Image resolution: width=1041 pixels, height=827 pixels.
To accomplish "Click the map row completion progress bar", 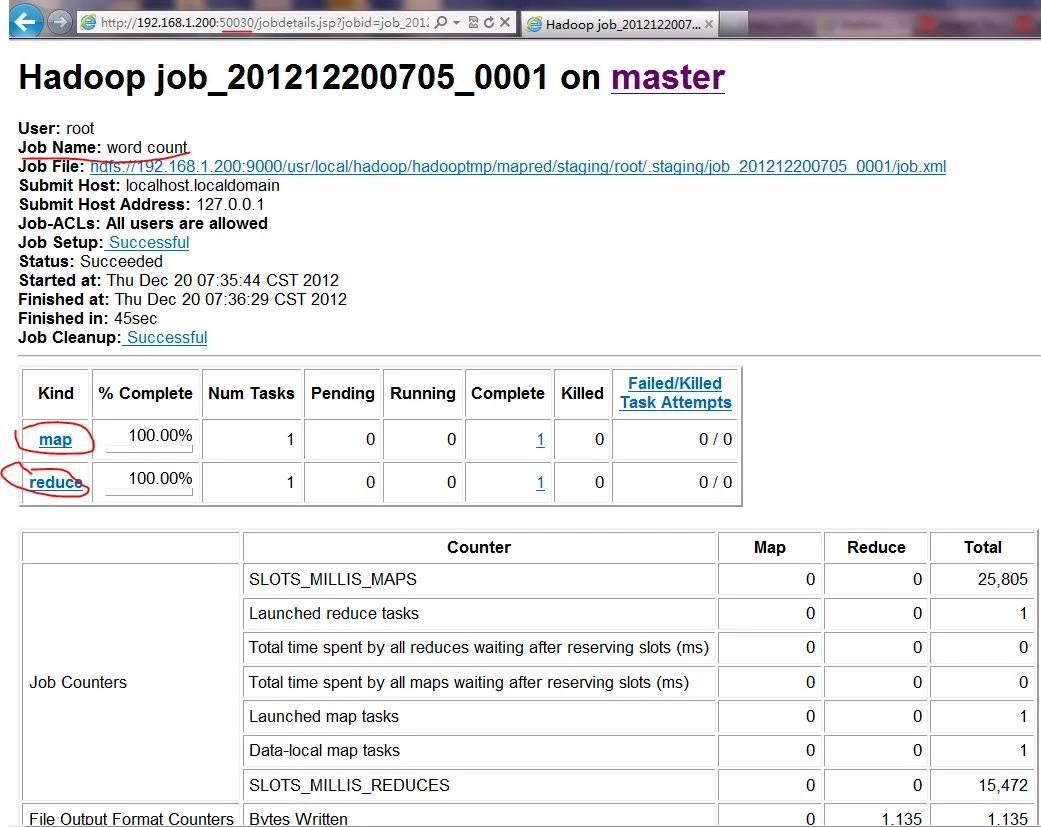I will (148, 450).
